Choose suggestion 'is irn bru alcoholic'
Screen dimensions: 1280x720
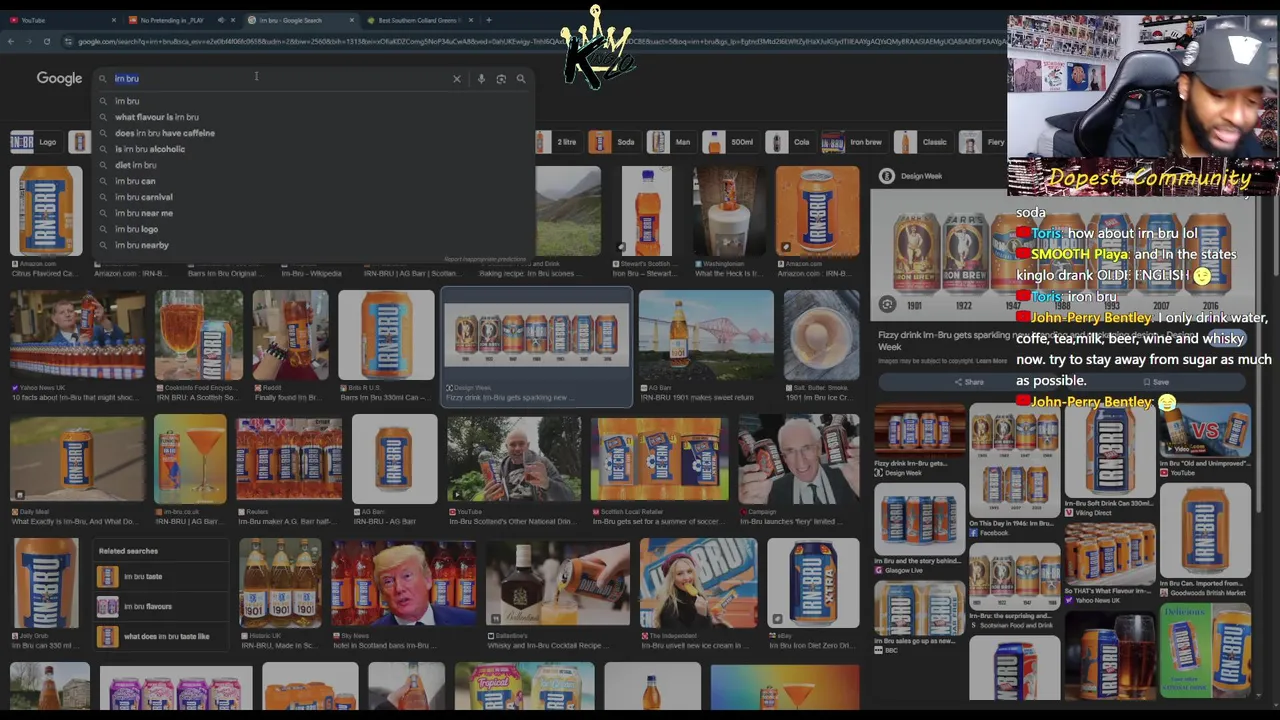[150, 149]
